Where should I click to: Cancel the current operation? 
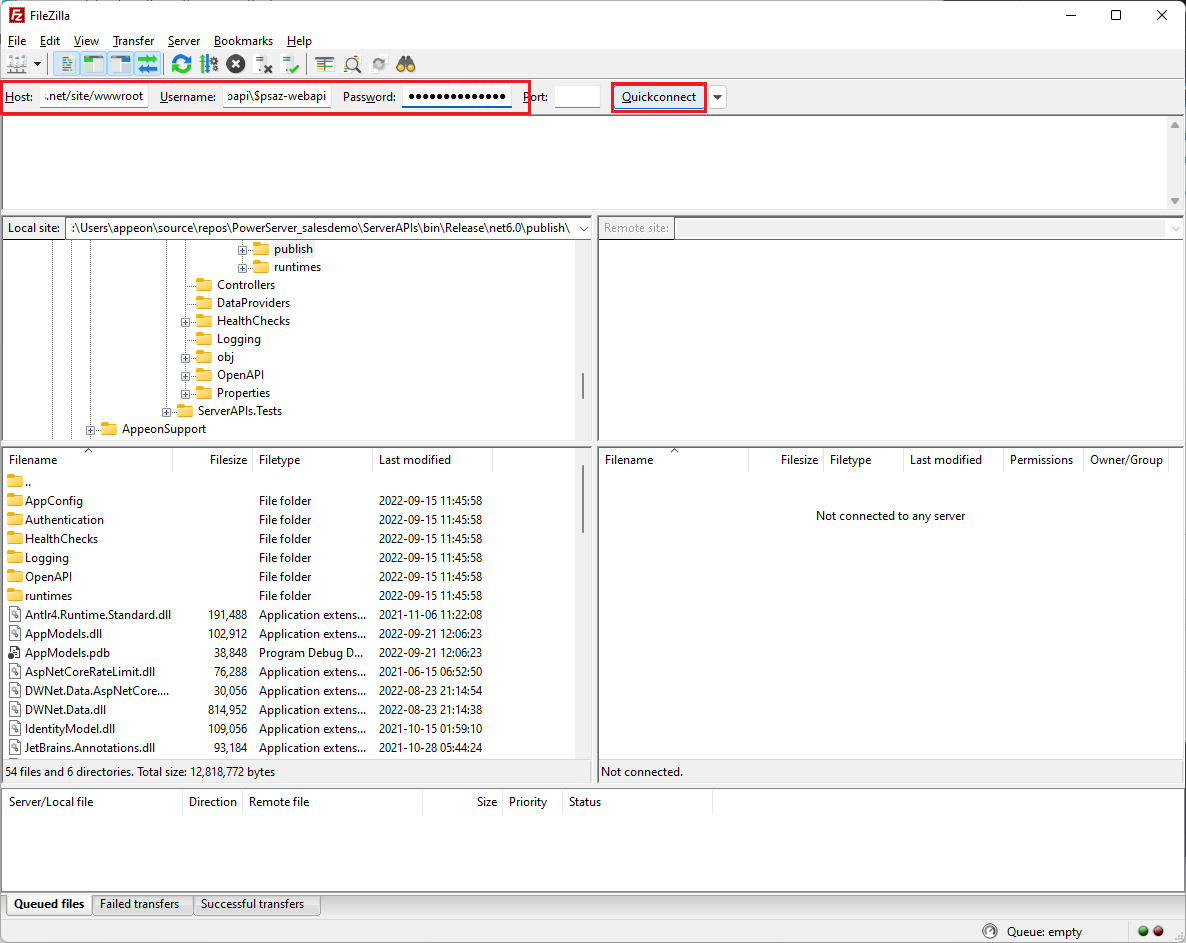tap(236, 63)
